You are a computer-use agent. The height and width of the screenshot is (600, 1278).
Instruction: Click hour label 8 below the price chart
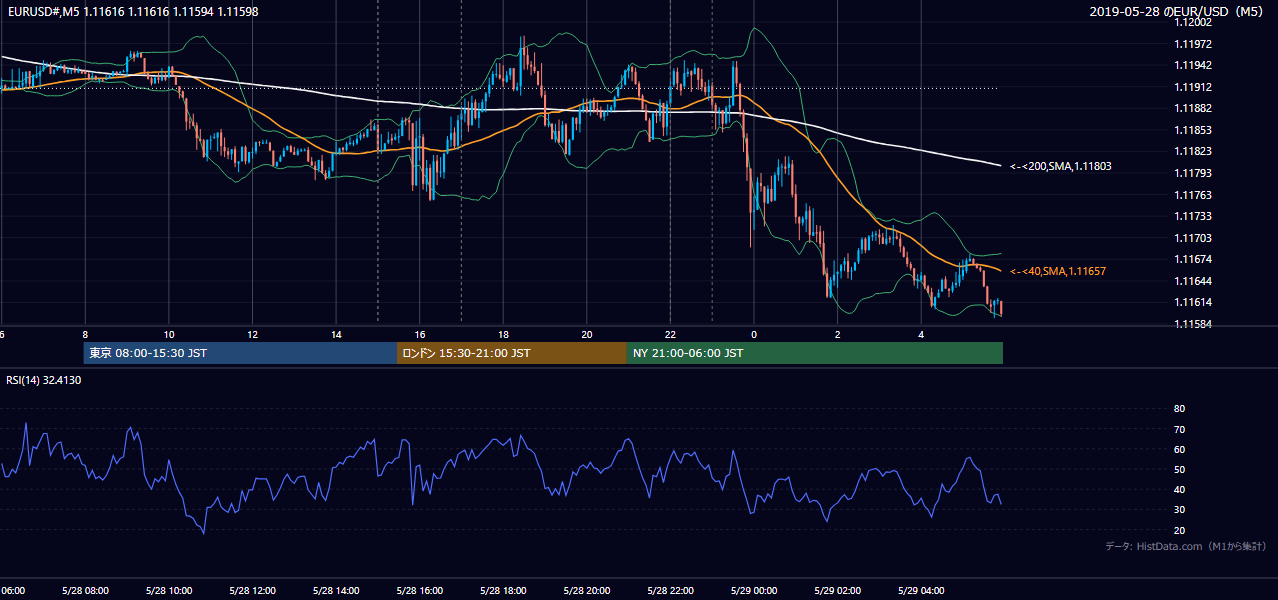pos(85,335)
